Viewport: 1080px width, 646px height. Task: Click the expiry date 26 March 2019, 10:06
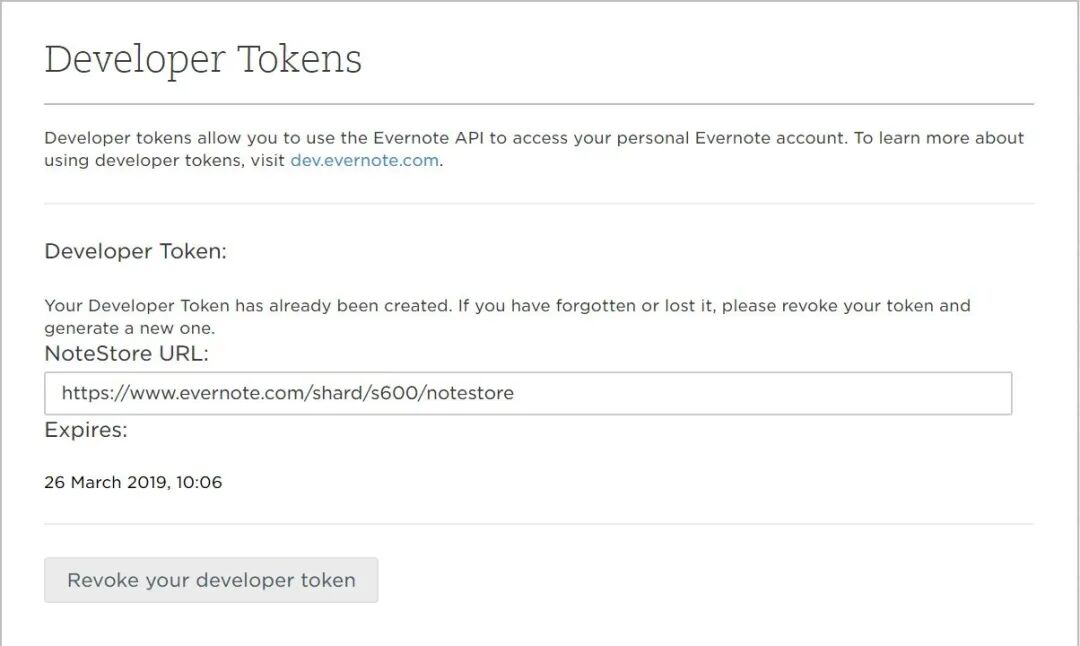click(133, 482)
